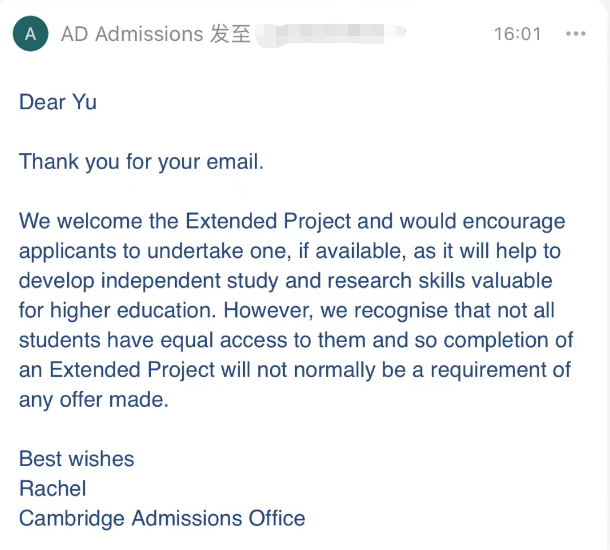Click the Cambridge Admissions Office signature
The width and height of the screenshot is (610, 550).
(x=162, y=518)
